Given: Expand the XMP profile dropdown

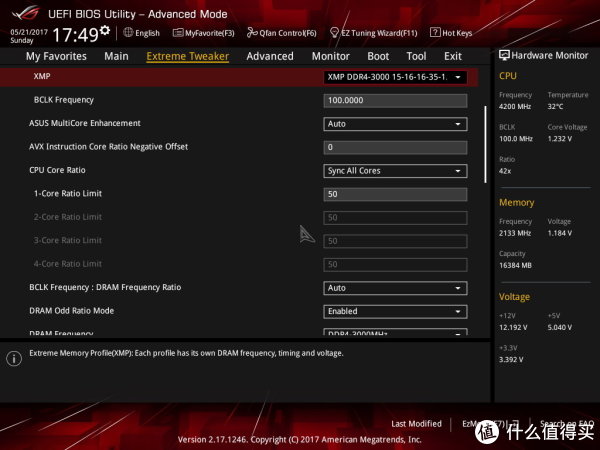Looking at the screenshot, I should (395, 77).
